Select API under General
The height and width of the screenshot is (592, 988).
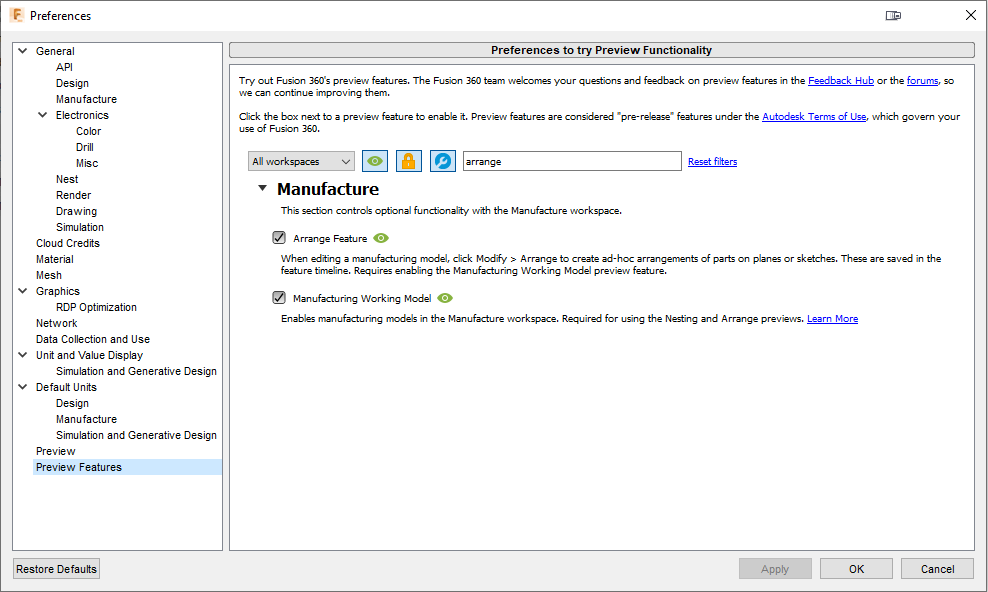(64, 67)
